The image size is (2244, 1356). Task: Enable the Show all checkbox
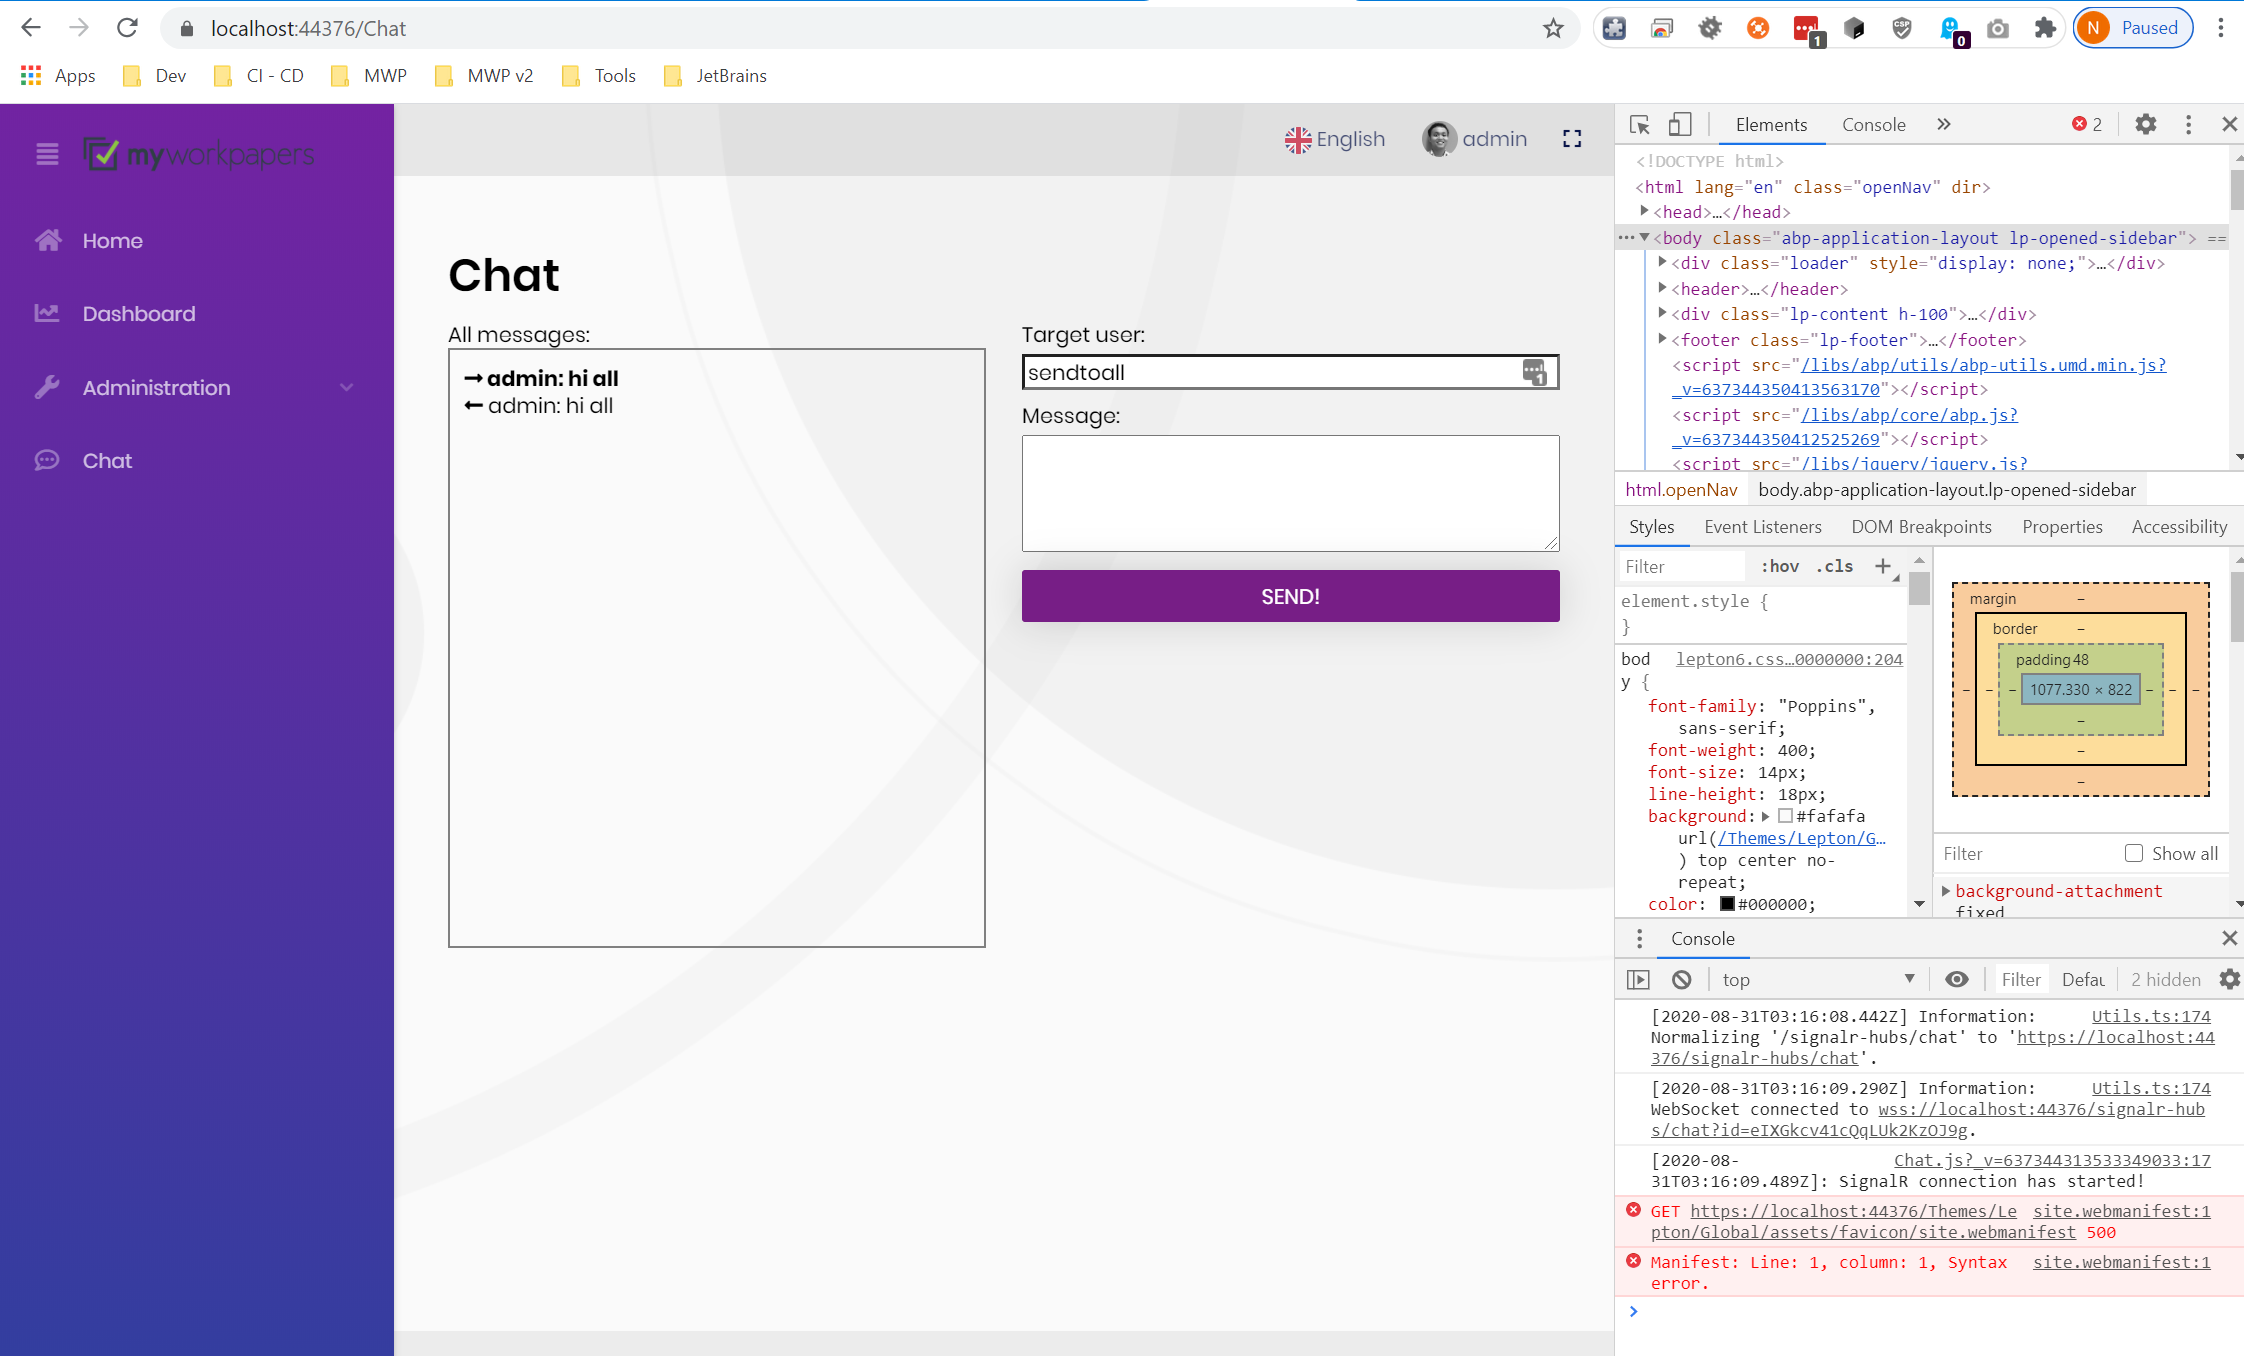[x=2133, y=853]
